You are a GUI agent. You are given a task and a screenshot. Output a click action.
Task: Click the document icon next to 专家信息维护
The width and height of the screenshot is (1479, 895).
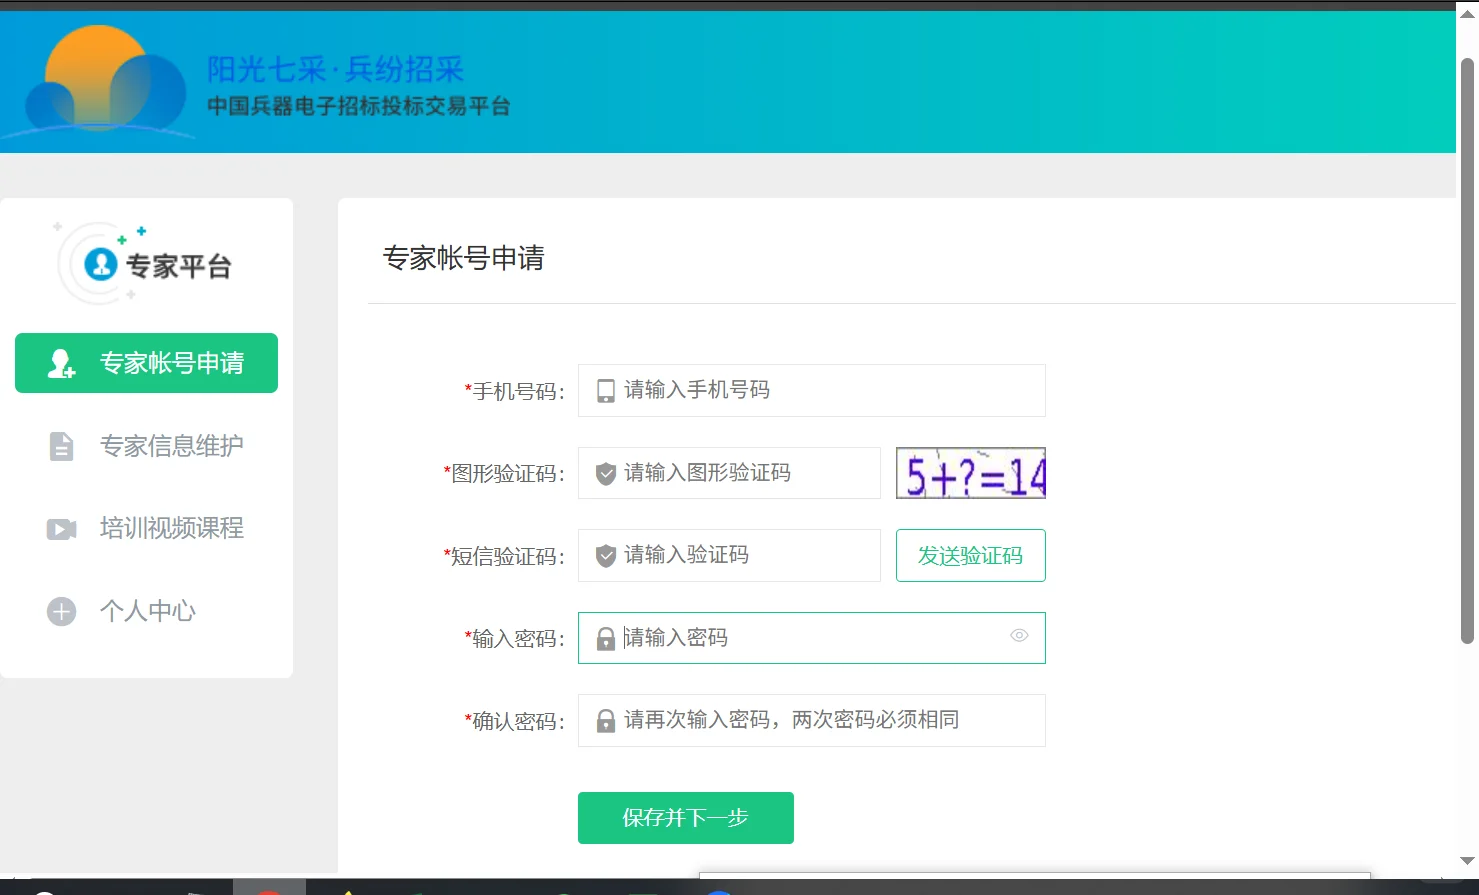tap(60, 446)
